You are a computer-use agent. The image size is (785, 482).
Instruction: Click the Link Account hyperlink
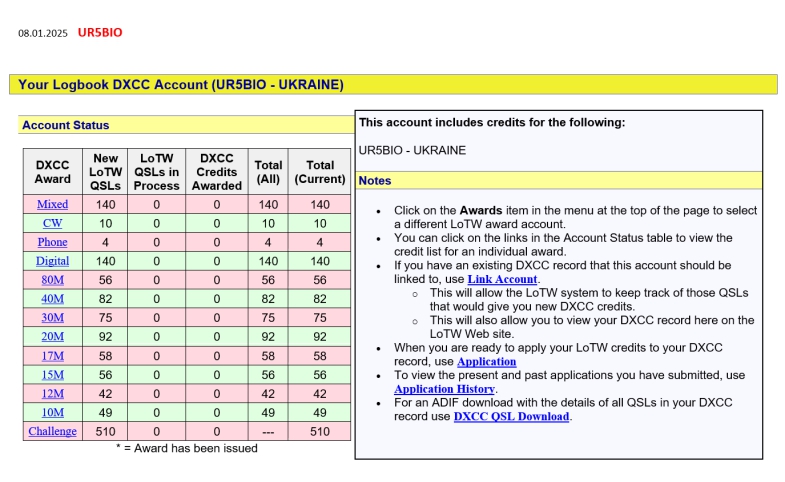point(502,279)
